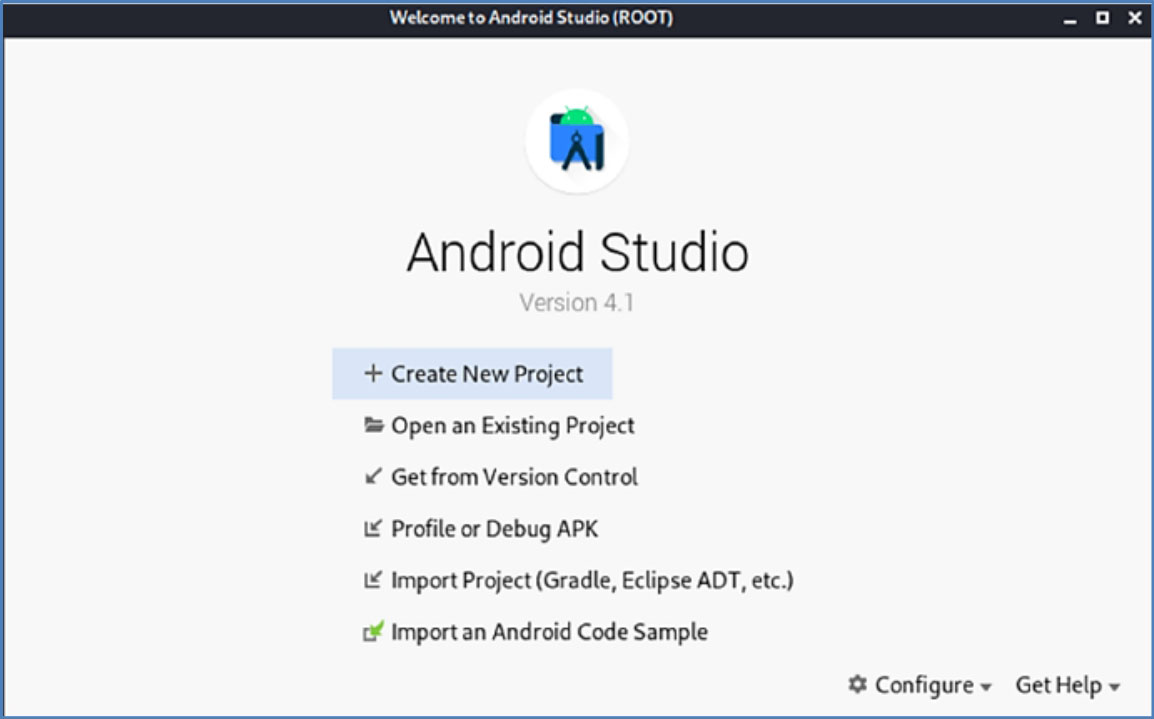1154x719 pixels.
Task: Select Get from Version Control
Action: (x=500, y=477)
